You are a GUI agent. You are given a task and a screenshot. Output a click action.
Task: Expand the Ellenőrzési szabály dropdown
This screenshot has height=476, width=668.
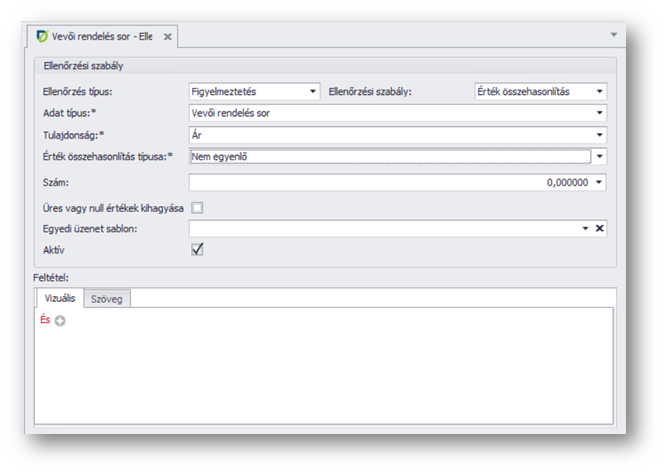click(599, 91)
